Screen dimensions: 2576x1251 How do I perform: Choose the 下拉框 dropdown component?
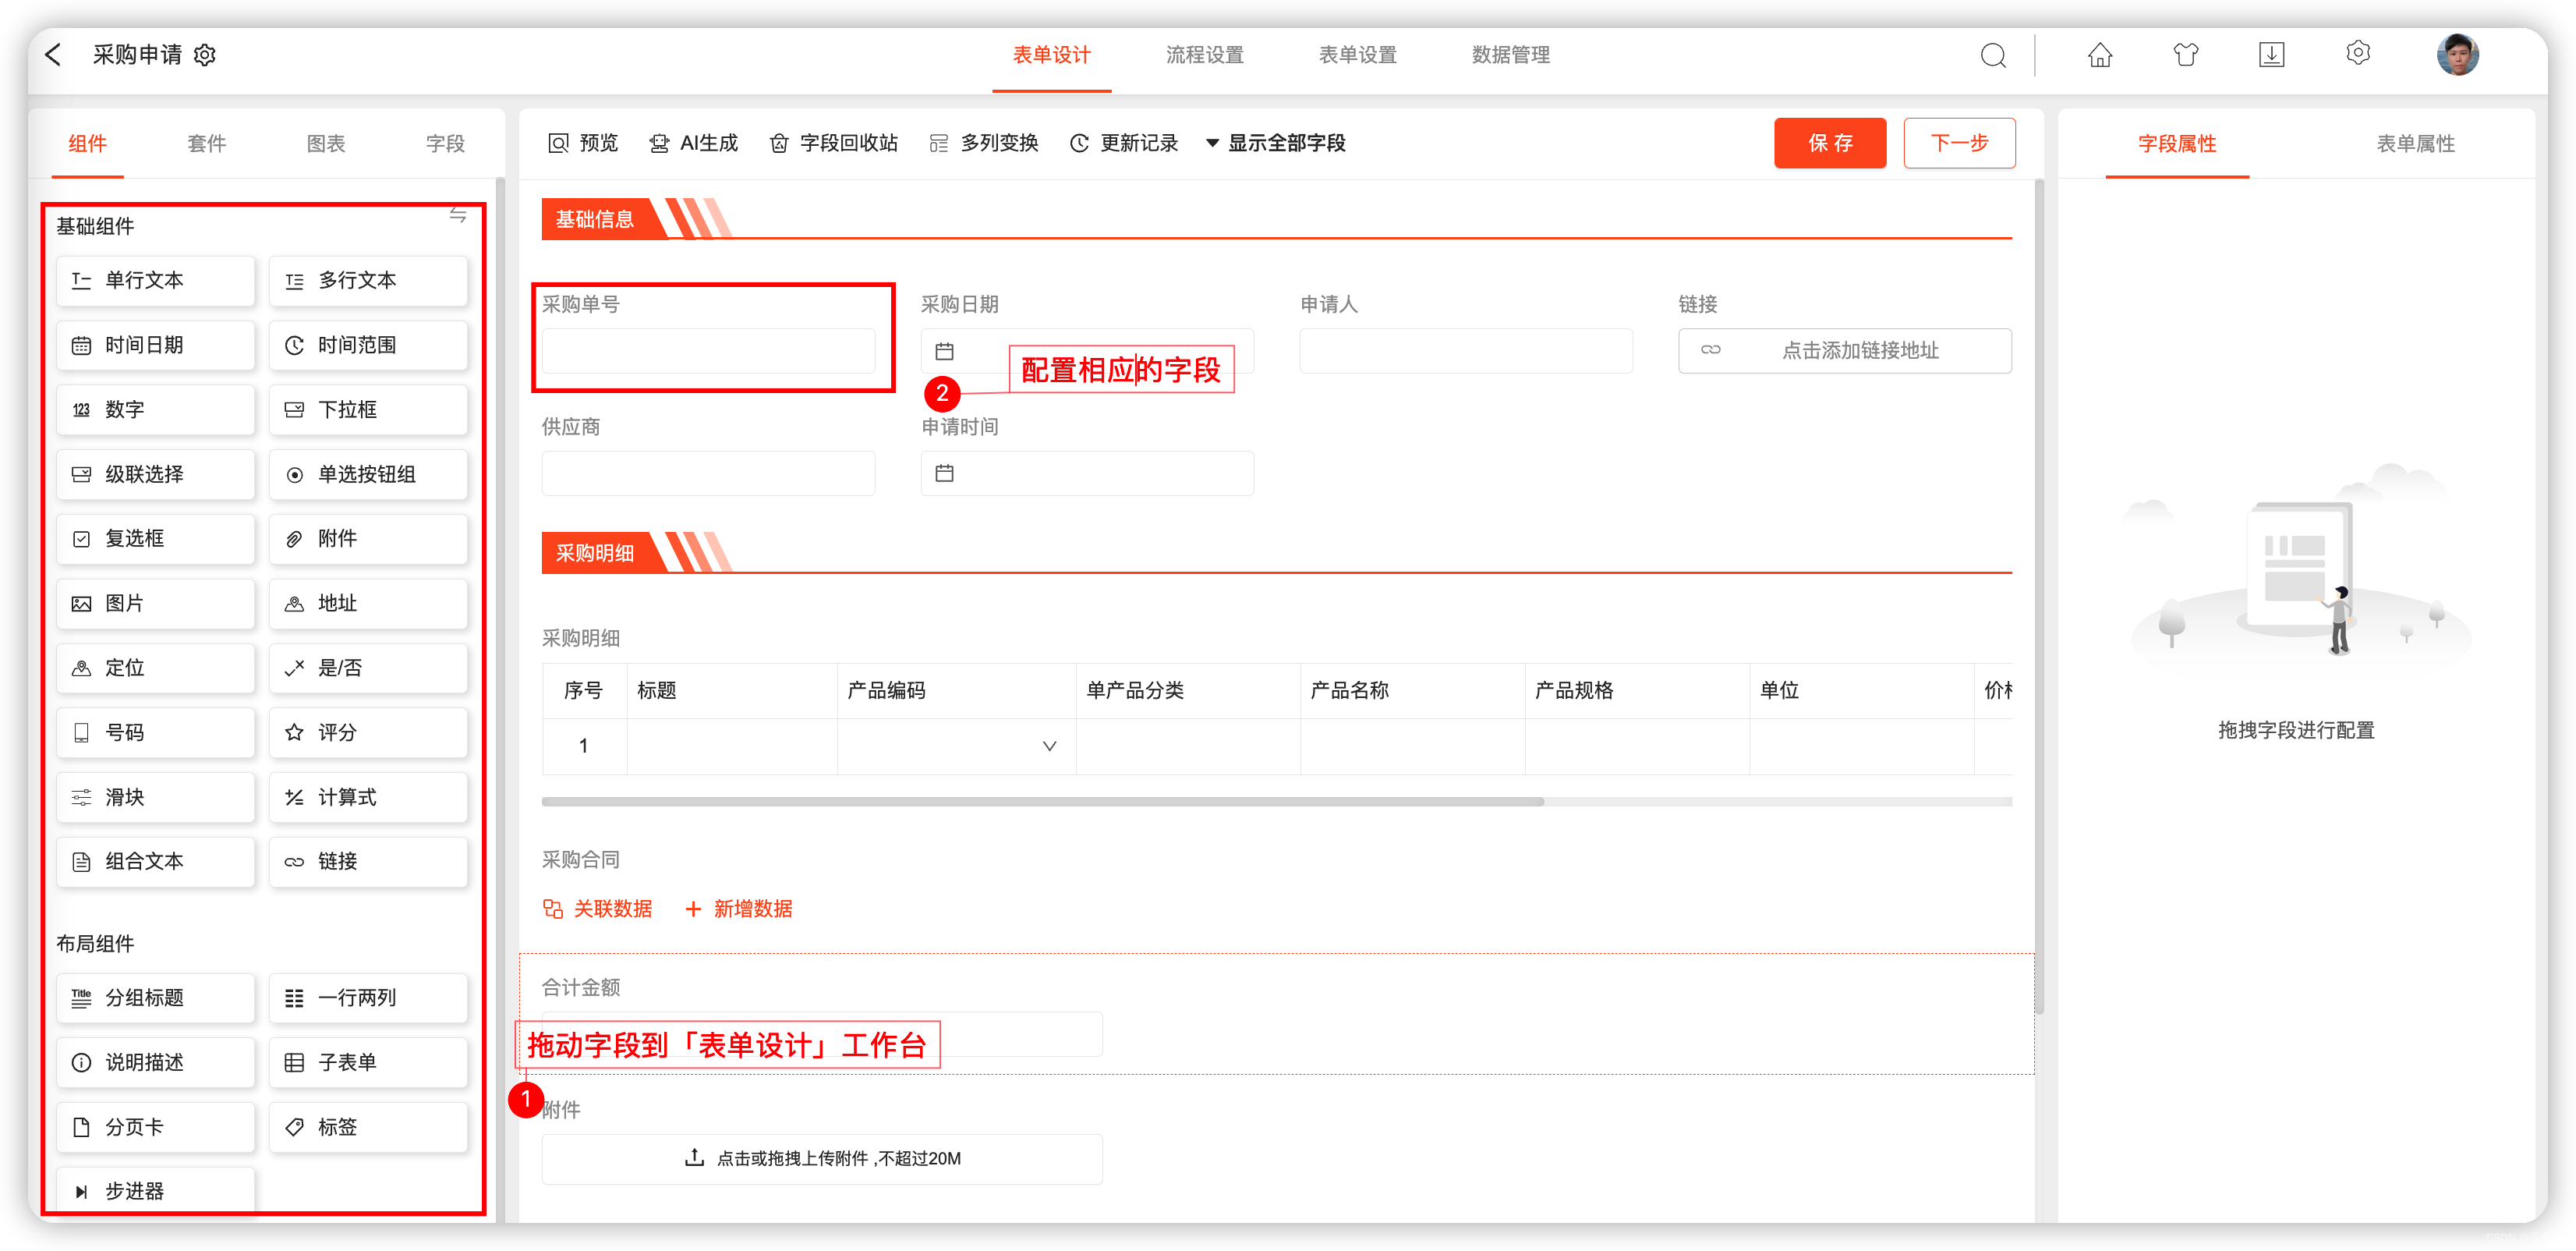click(x=368, y=410)
